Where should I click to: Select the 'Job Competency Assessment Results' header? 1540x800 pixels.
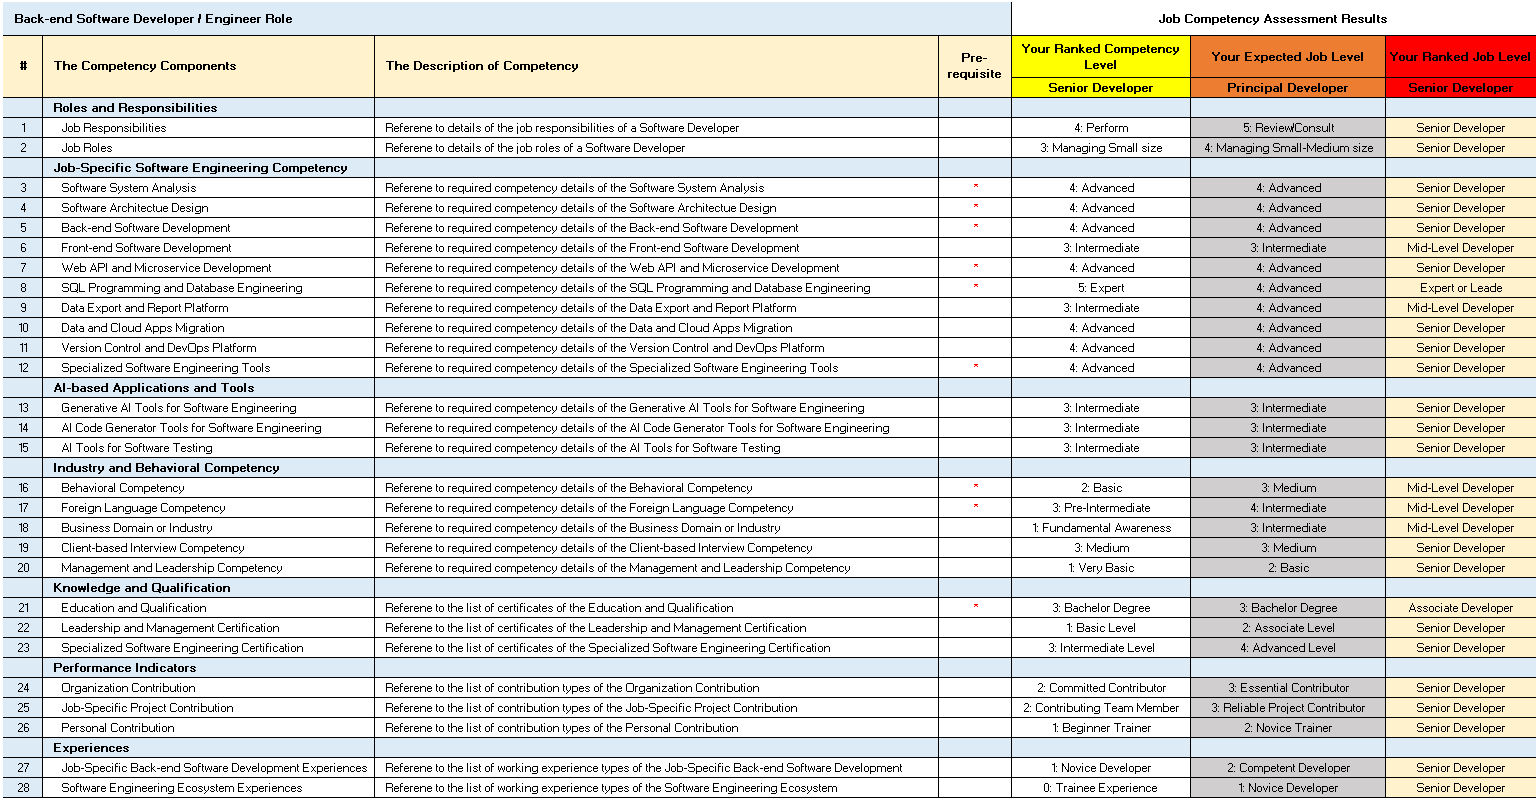(x=1272, y=19)
